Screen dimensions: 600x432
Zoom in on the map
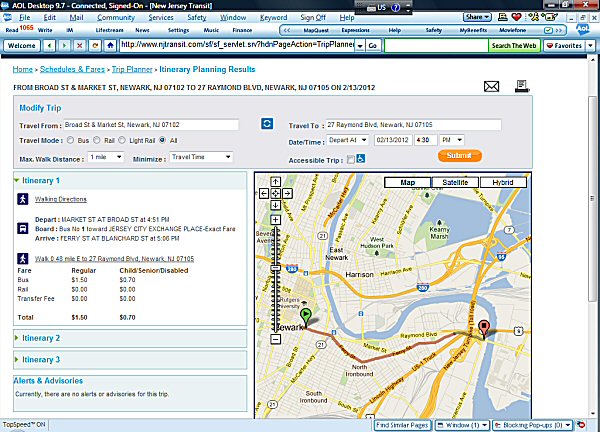pos(276,220)
